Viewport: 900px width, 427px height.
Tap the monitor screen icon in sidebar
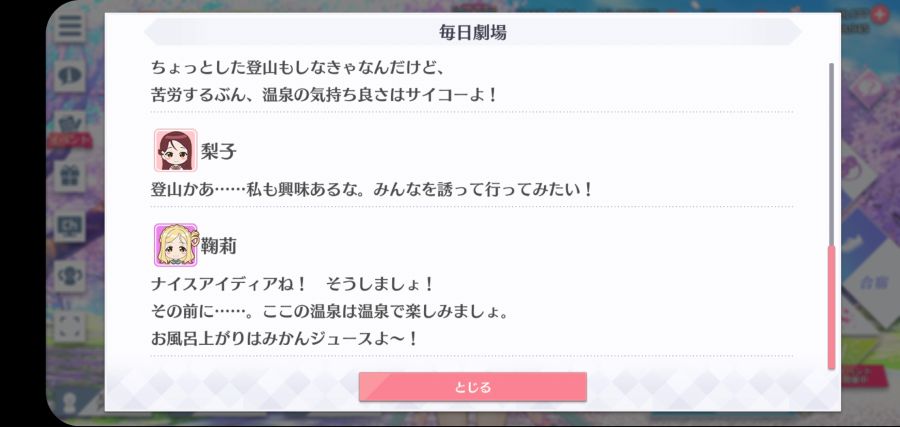click(70, 227)
